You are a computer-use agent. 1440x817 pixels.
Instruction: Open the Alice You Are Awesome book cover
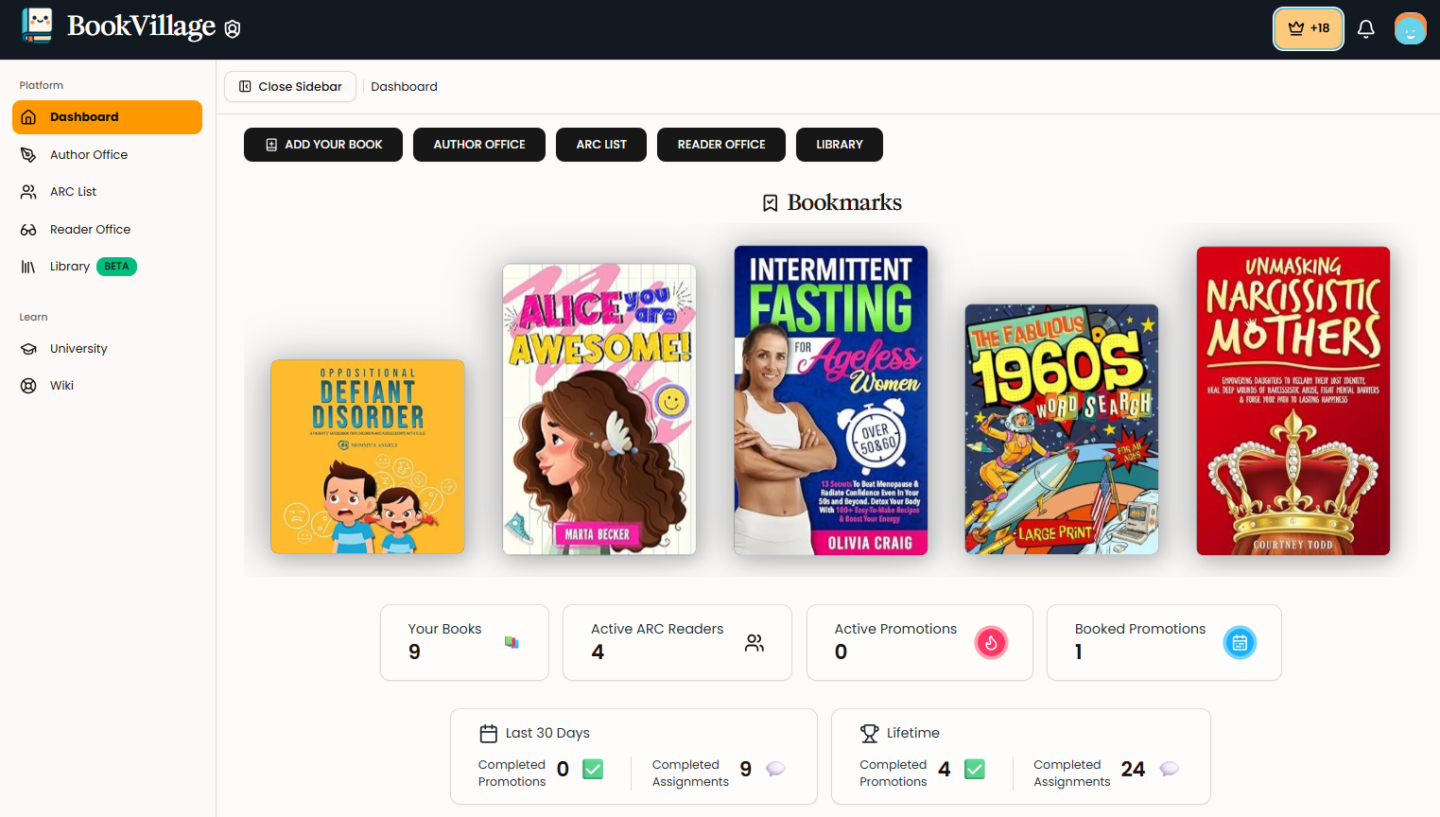pos(599,409)
